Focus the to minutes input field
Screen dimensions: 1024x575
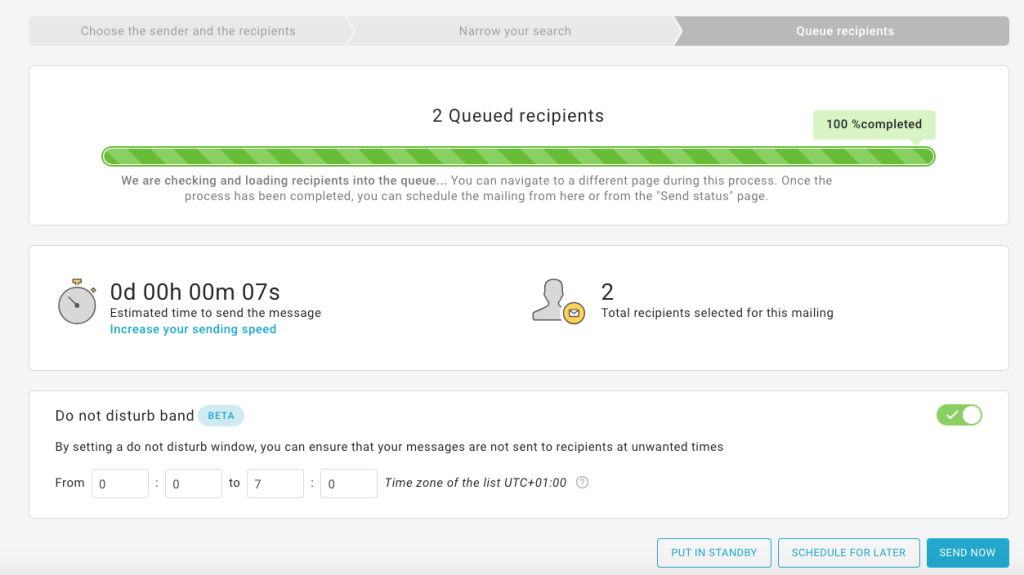(349, 484)
